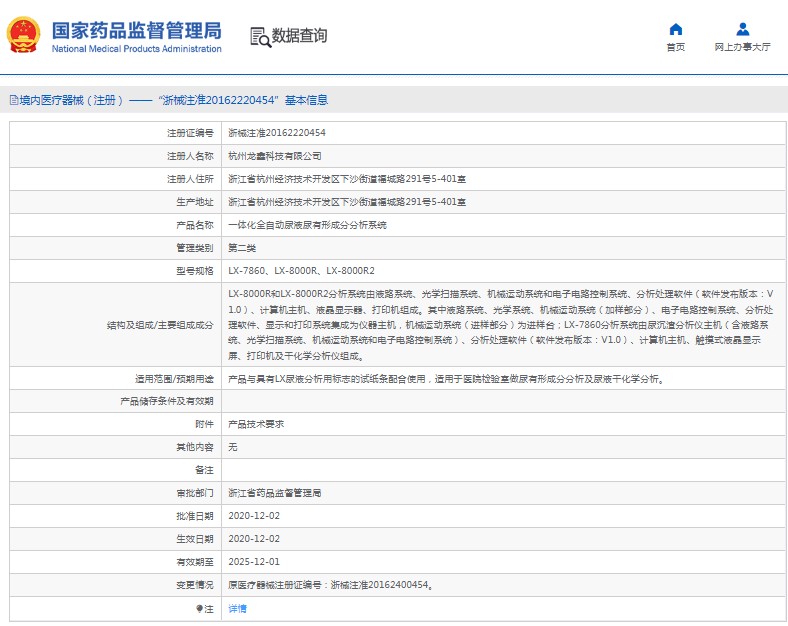
Task: Click model spec LX-7860、LX-8000R、LX-8000R2
Action: point(301,271)
